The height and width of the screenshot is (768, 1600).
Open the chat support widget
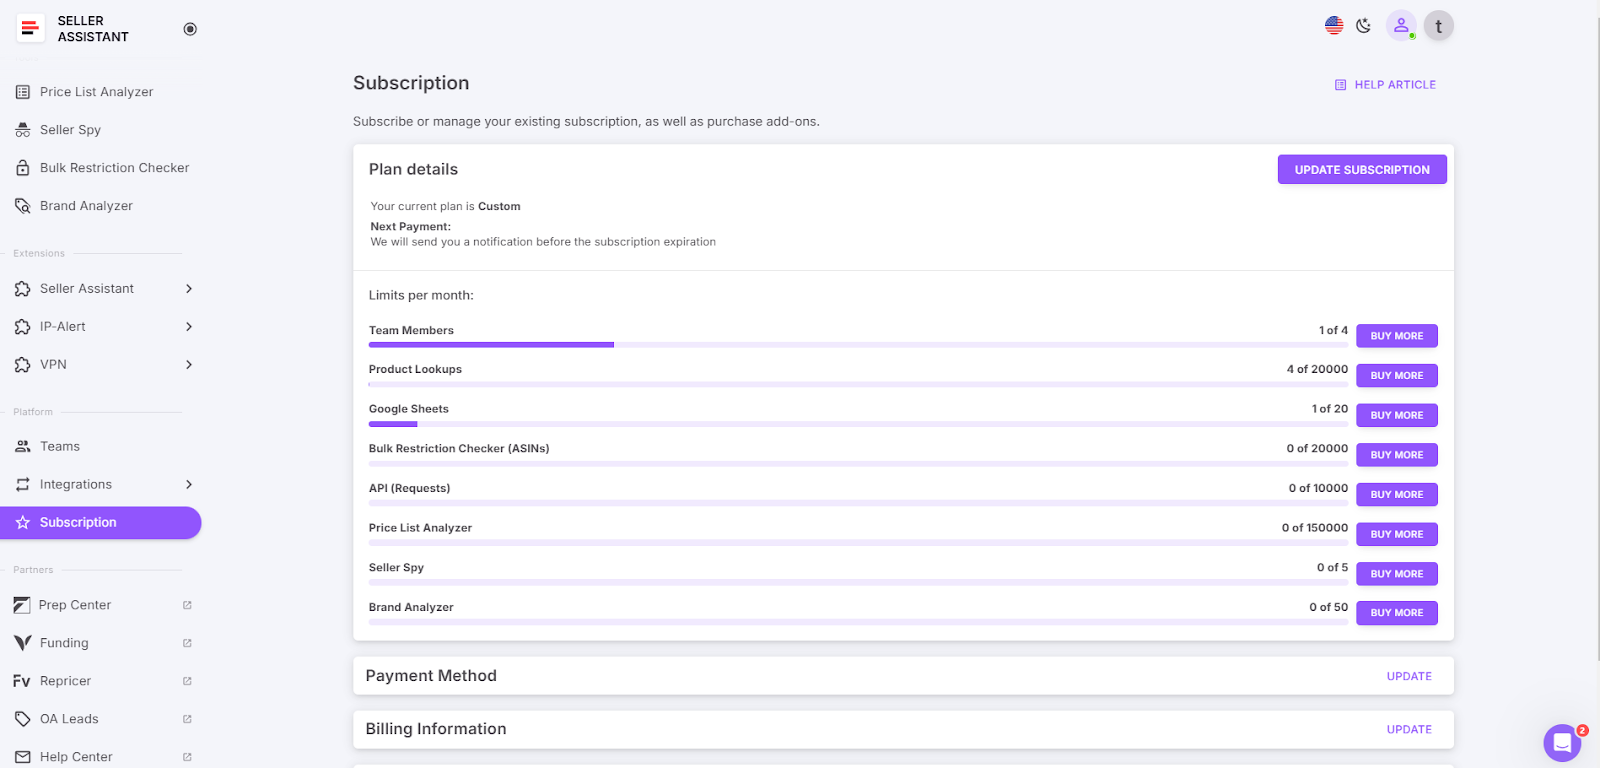pos(1561,743)
